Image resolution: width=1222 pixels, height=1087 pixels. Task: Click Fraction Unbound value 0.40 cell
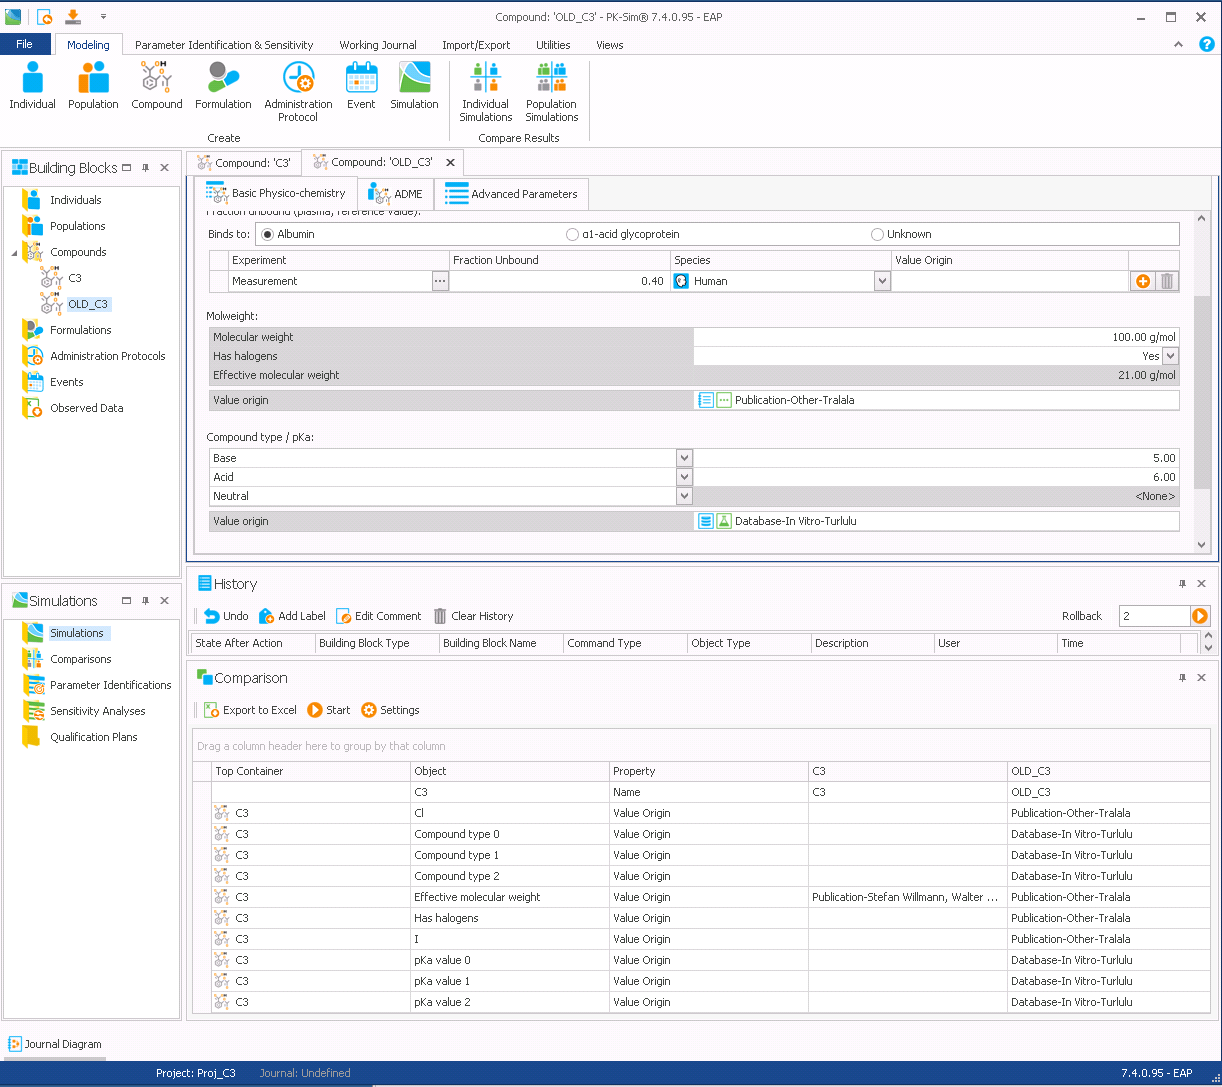[560, 281]
